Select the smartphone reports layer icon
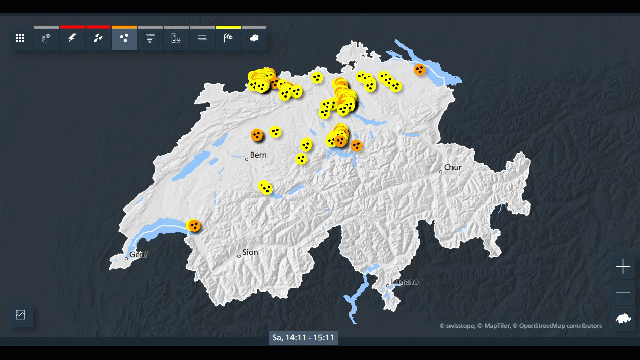 [176, 38]
